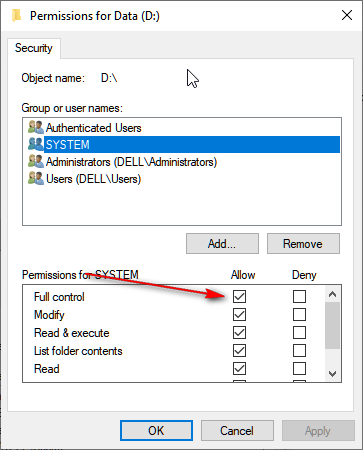Viewport: 363px width, 450px height.
Task: Click the Modify permission label
Action: (x=49, y=315)
